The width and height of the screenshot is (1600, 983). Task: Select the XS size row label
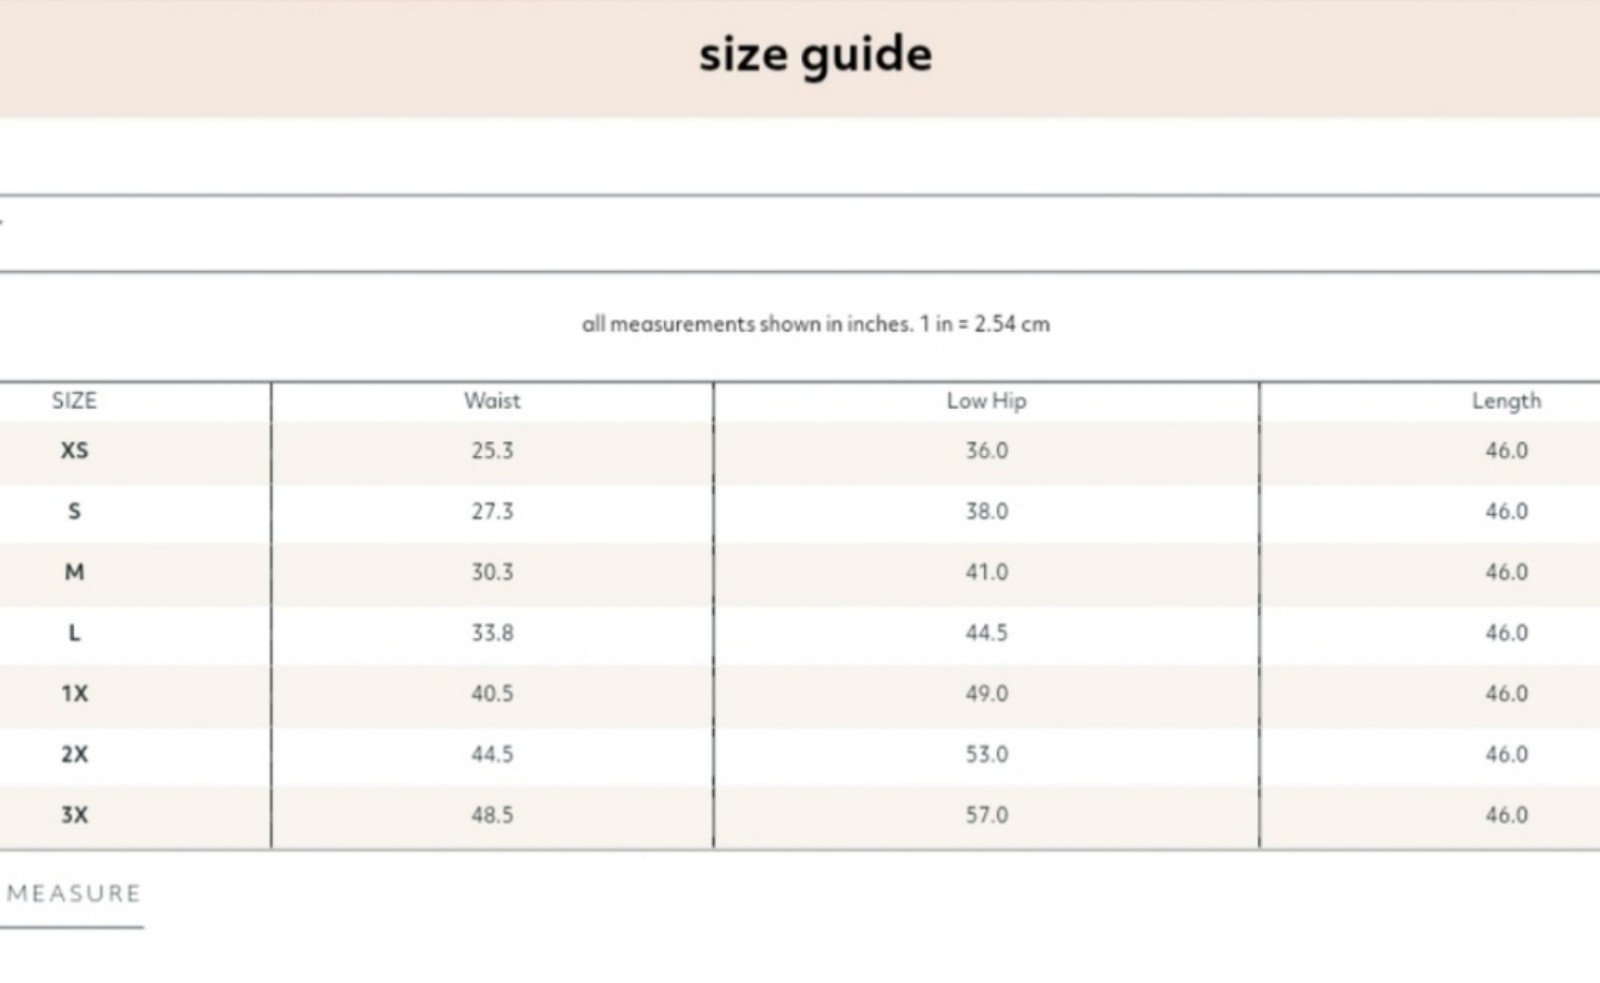pyautogui.click(x=74, y=451)
